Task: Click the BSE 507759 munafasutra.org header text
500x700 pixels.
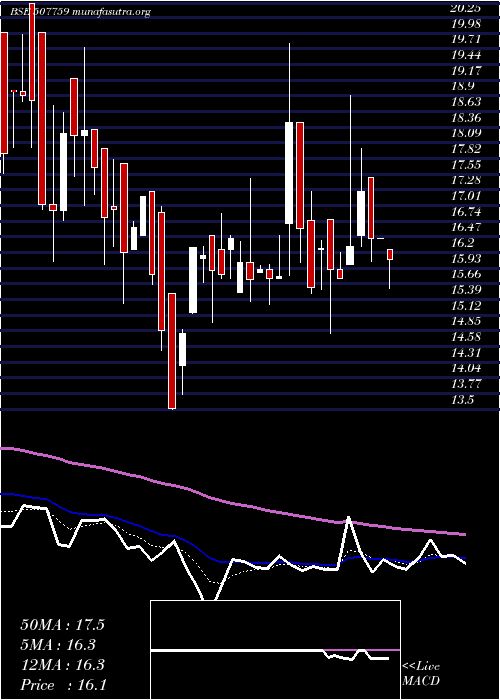Action: point(81,12)
